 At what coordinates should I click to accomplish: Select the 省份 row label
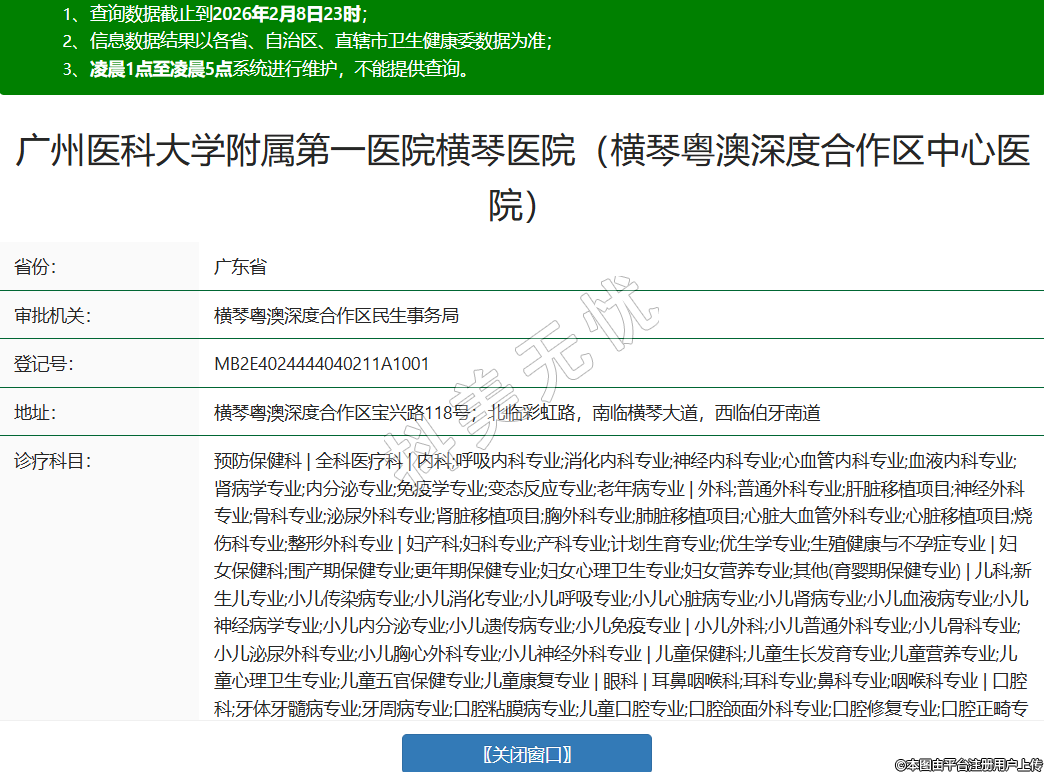click(35, 267)
